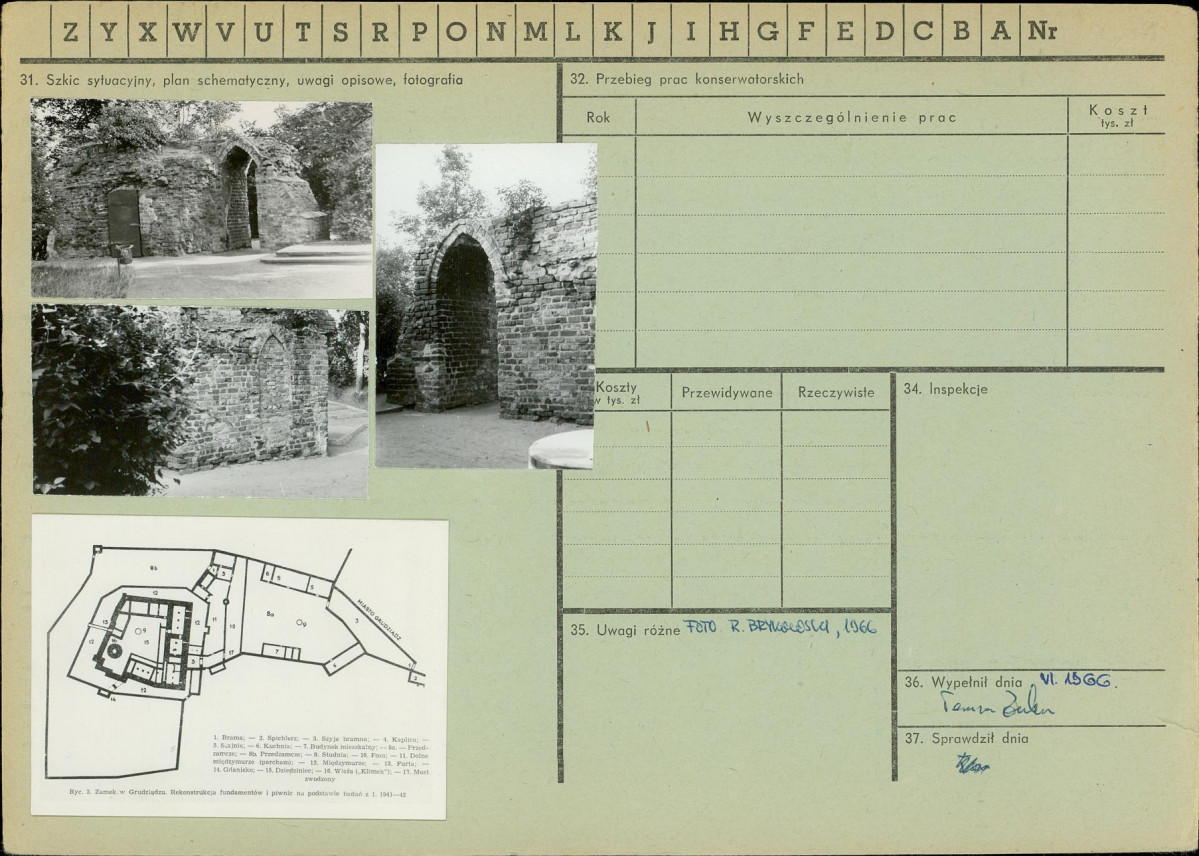Open the tall arched gateway photograph
This screenshot has height=856, width=1199.
(x=486, y=306)
